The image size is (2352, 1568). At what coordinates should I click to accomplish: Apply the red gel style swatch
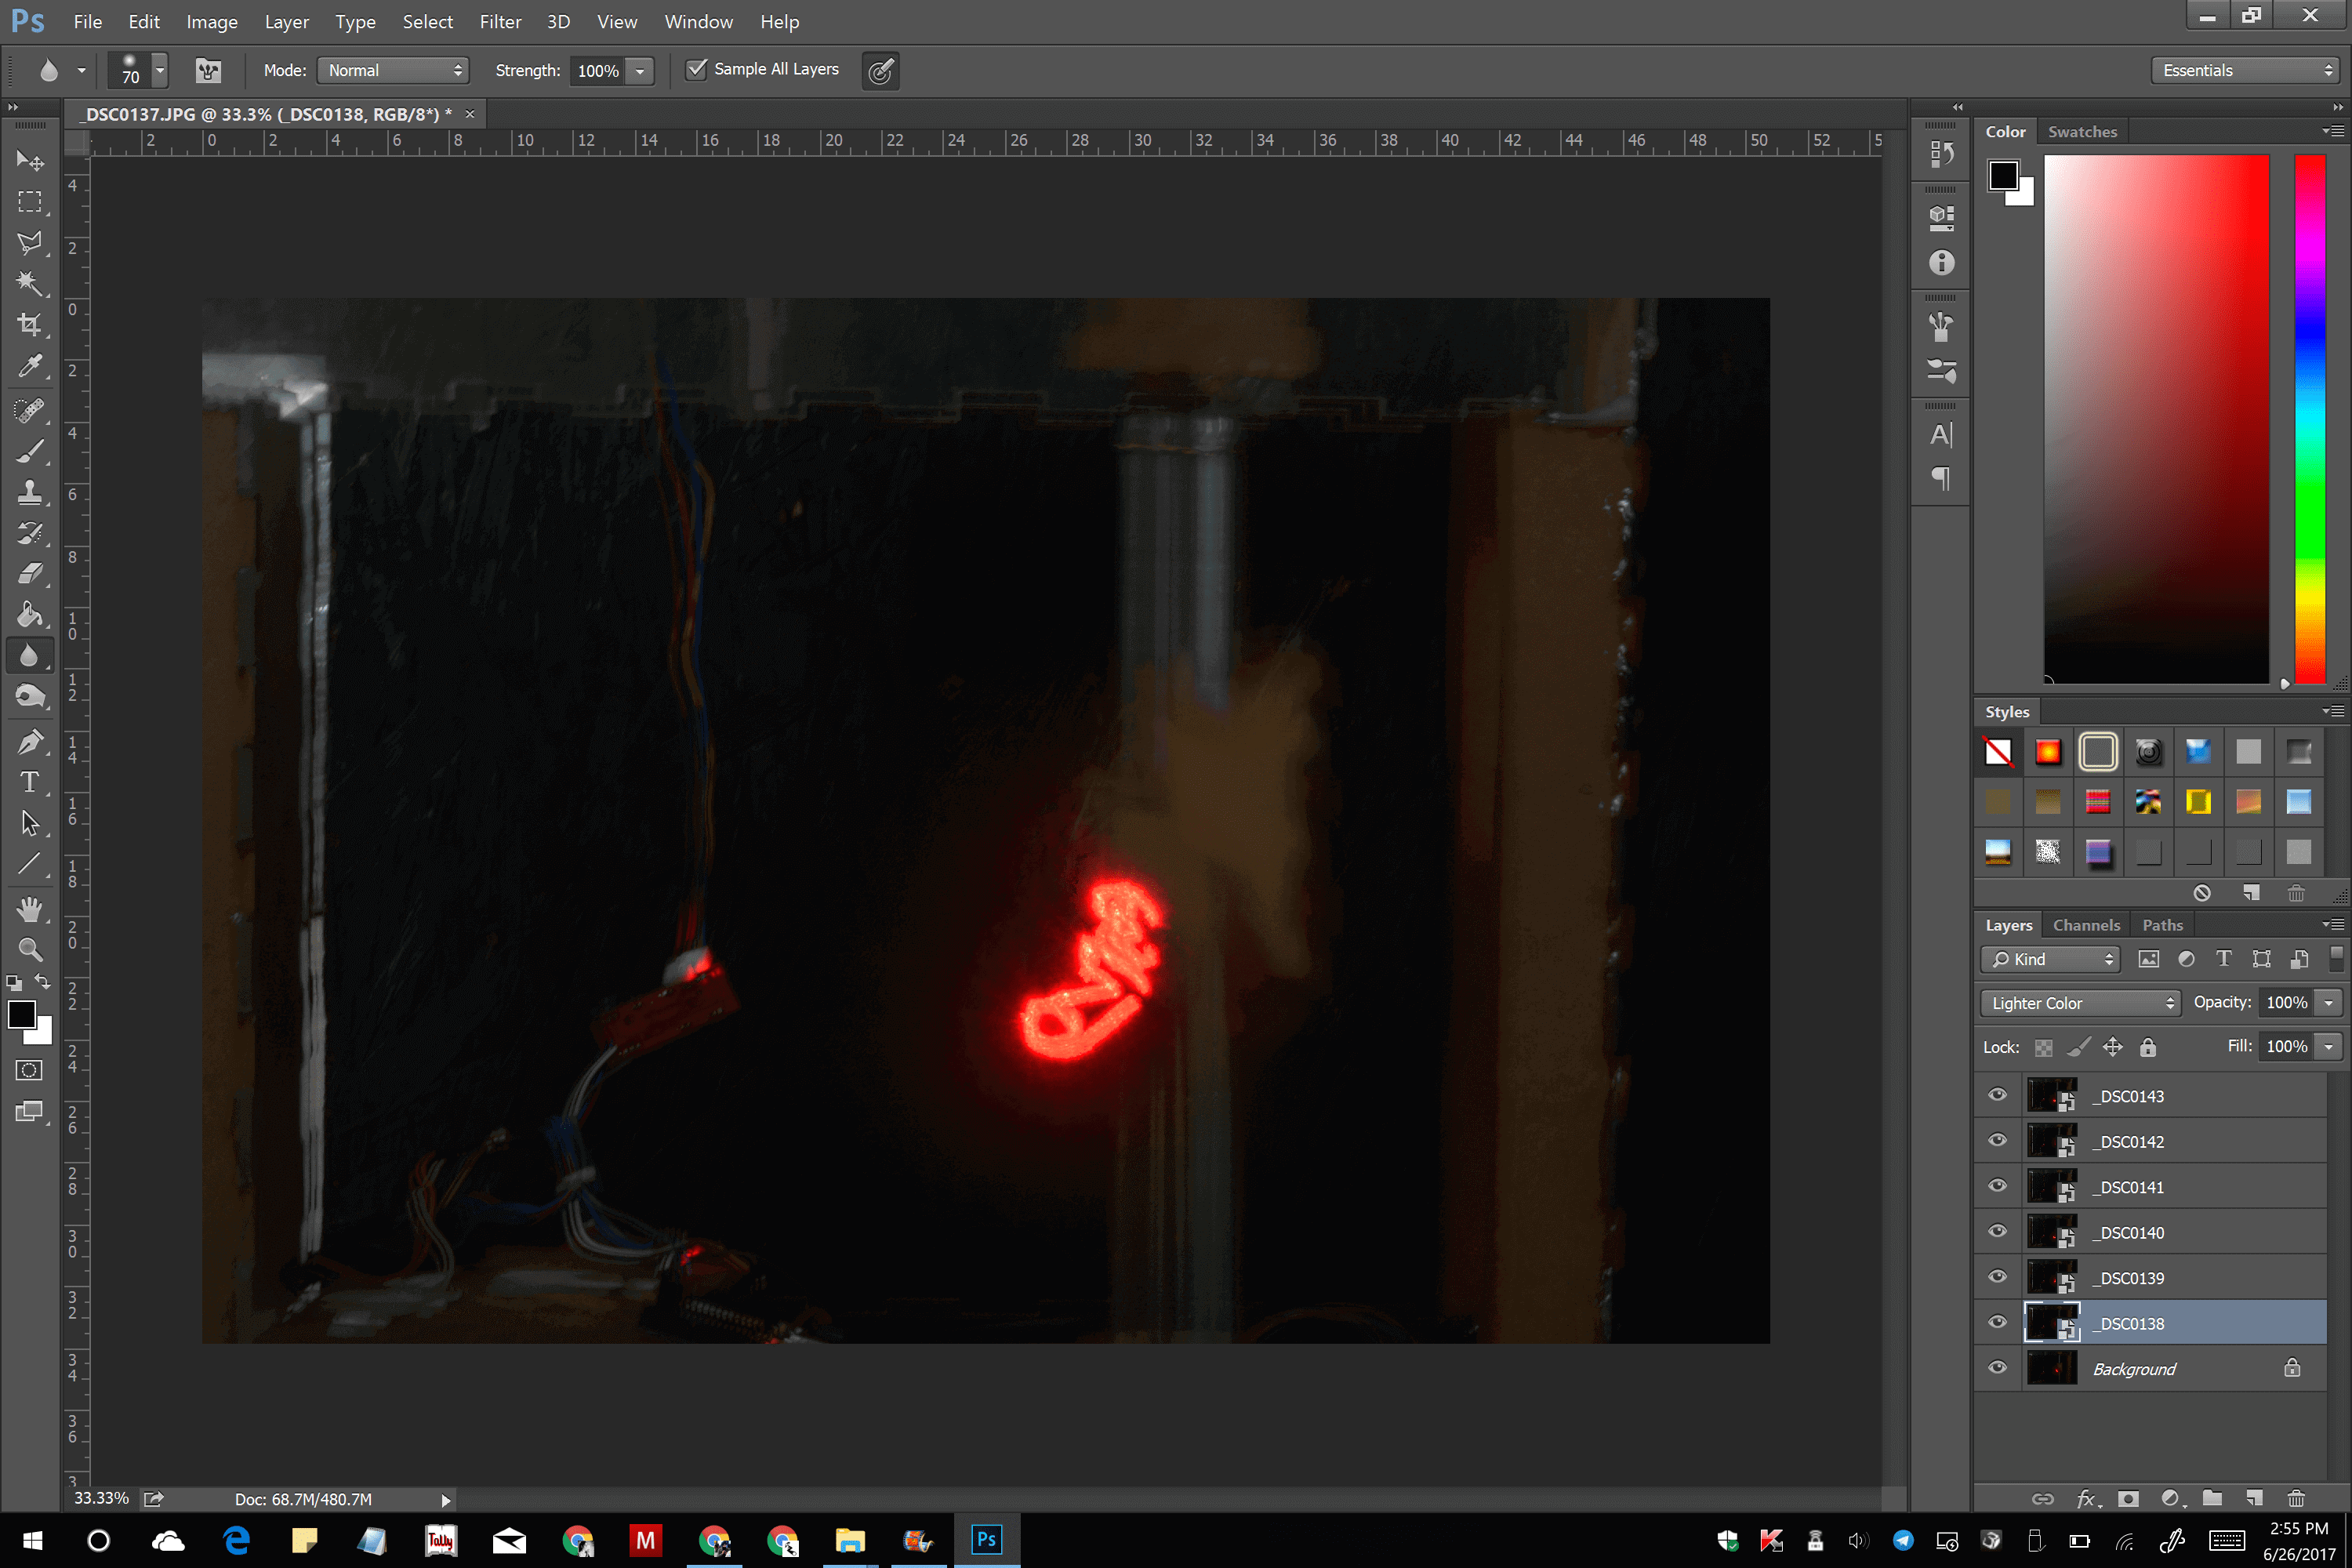click(2047, 752)
